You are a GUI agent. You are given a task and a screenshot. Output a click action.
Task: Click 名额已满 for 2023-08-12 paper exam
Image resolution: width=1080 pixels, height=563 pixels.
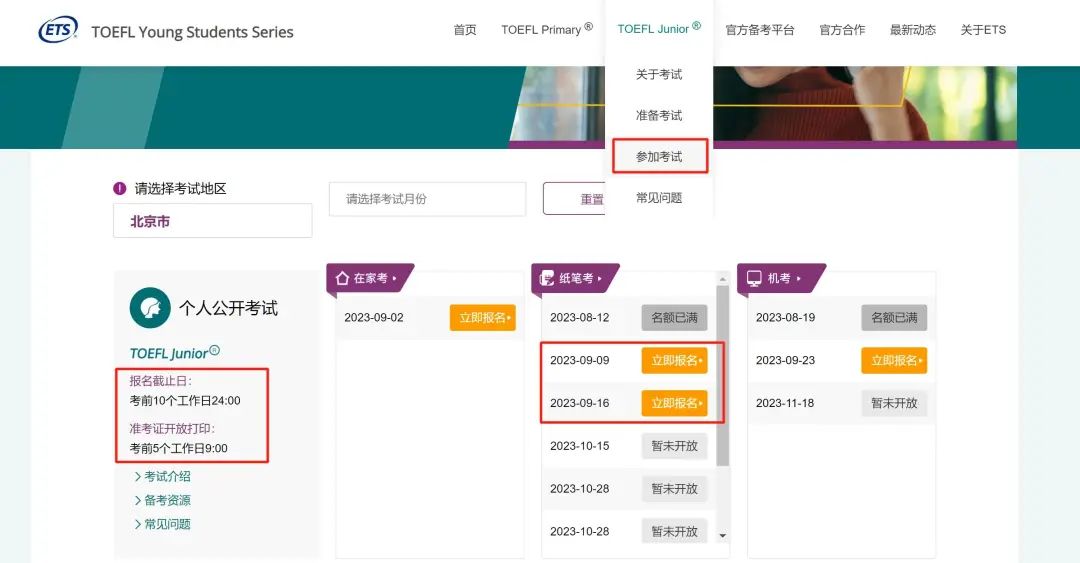674,318
